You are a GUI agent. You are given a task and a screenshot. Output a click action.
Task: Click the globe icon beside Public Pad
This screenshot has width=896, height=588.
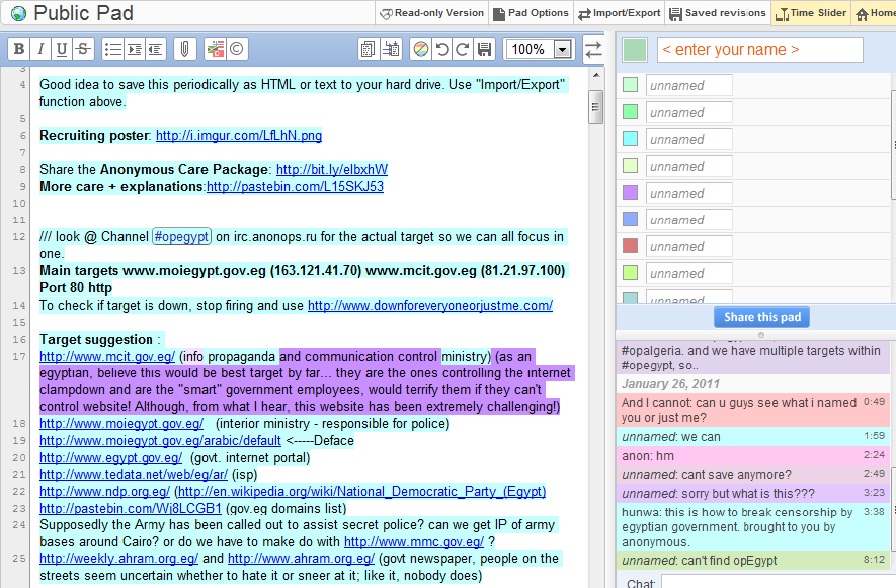(18, 13)
